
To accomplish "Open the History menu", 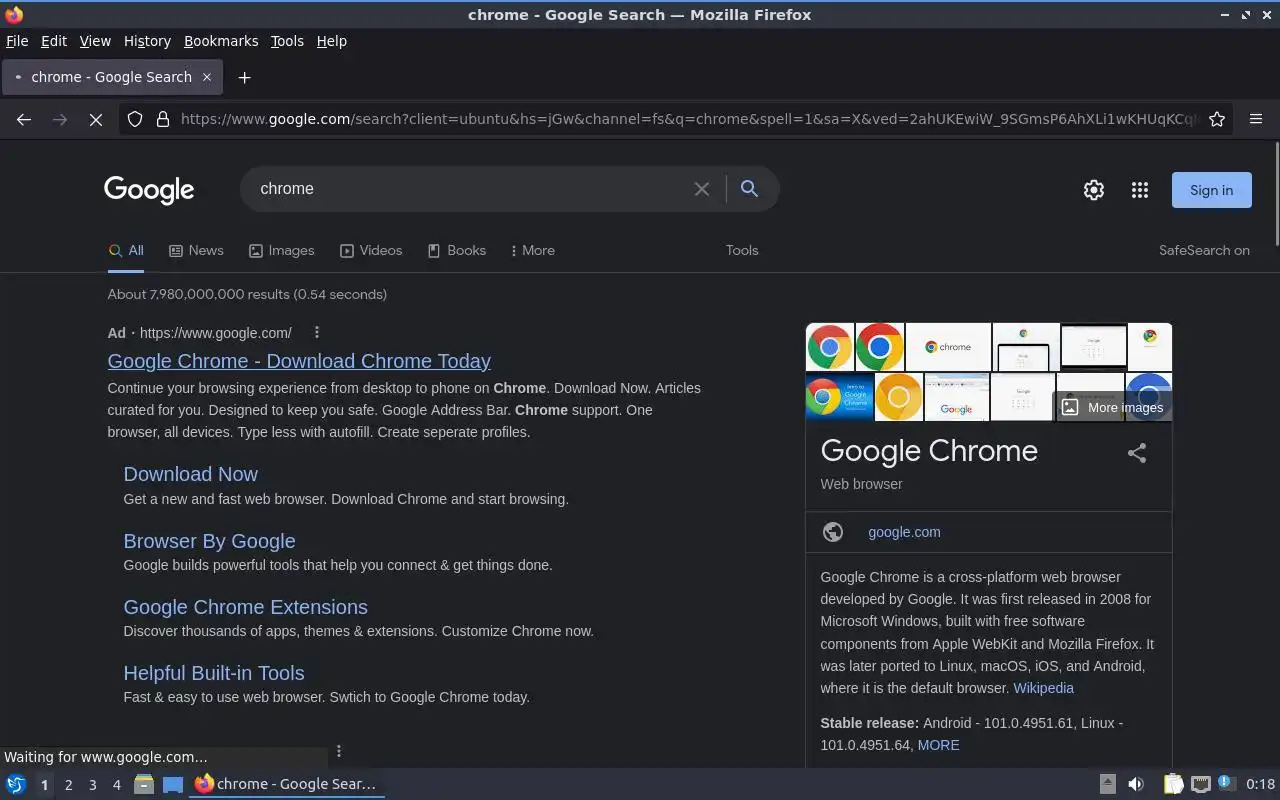I will pos(147,41).
